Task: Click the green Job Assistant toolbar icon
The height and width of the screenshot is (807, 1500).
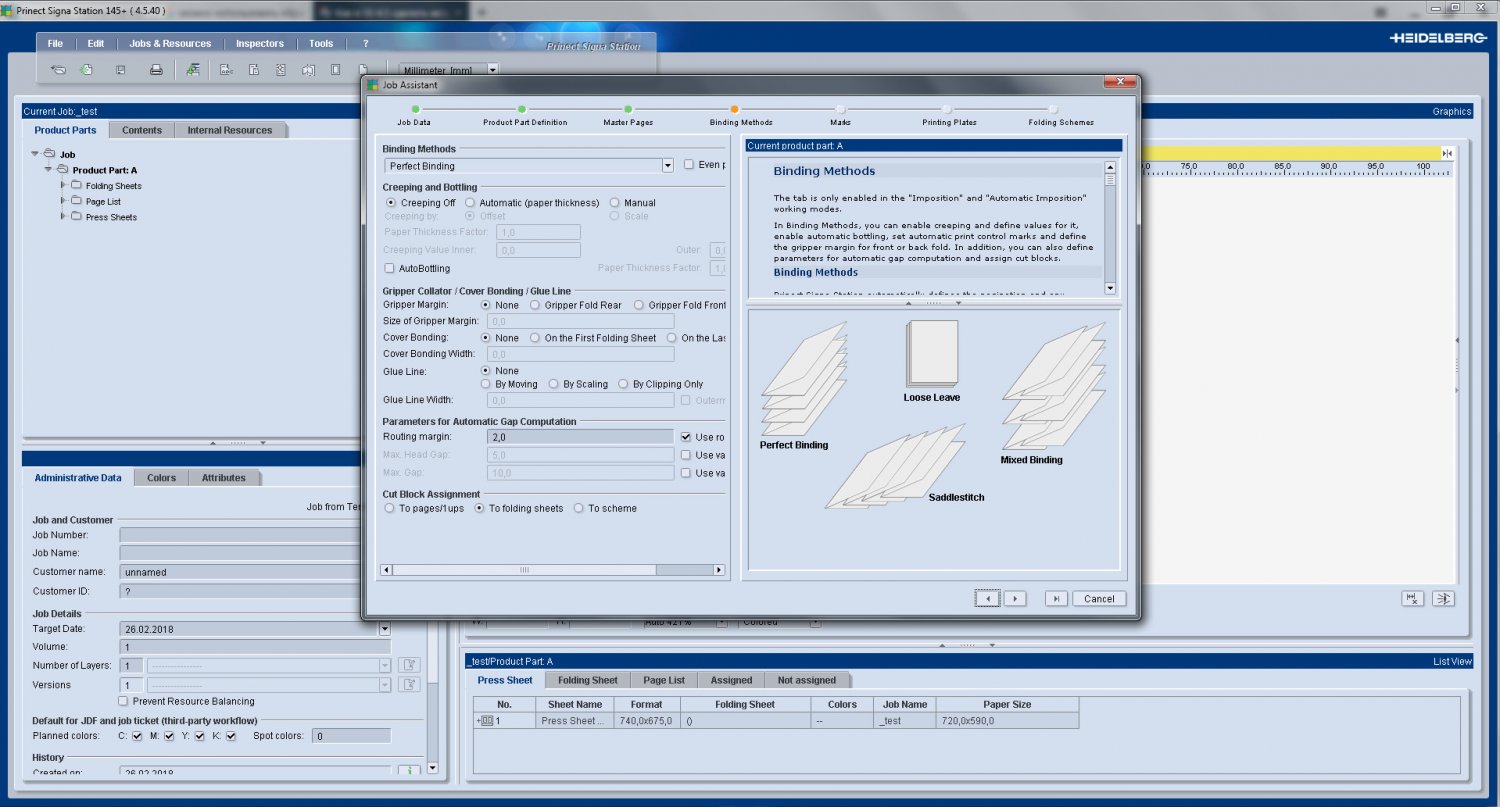Action: 193,70
